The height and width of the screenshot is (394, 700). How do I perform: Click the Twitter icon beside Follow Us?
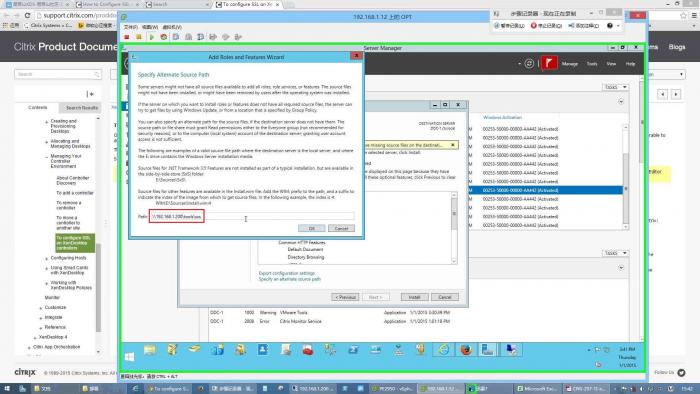click(x=681, y=373)
